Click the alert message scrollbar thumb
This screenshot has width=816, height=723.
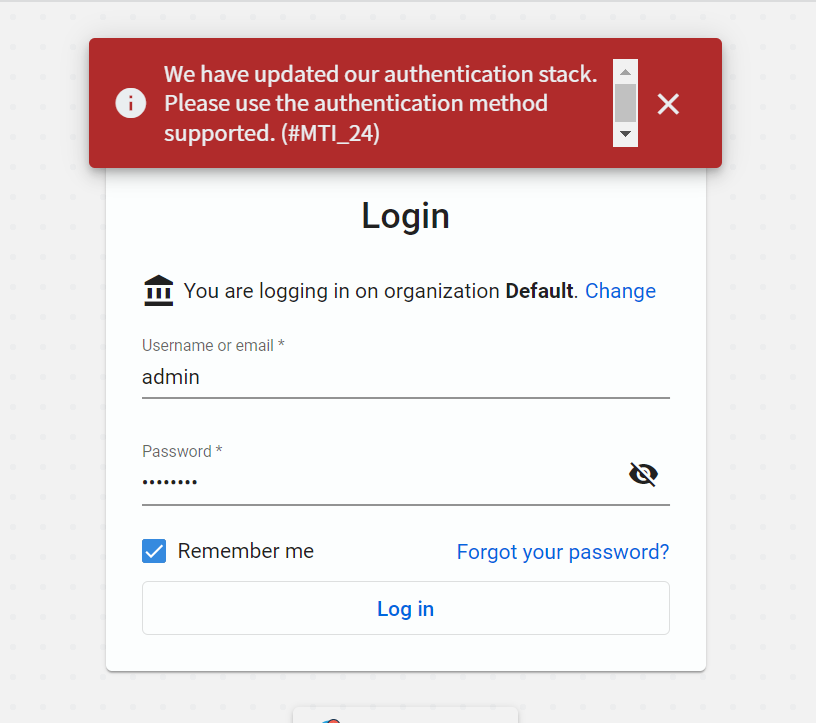626,103
